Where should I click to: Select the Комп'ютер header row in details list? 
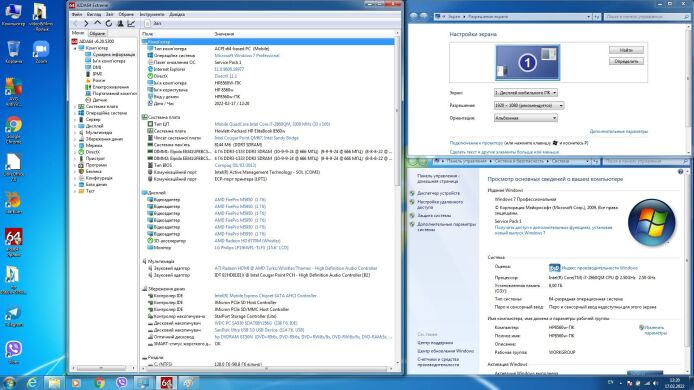[268, 42]
